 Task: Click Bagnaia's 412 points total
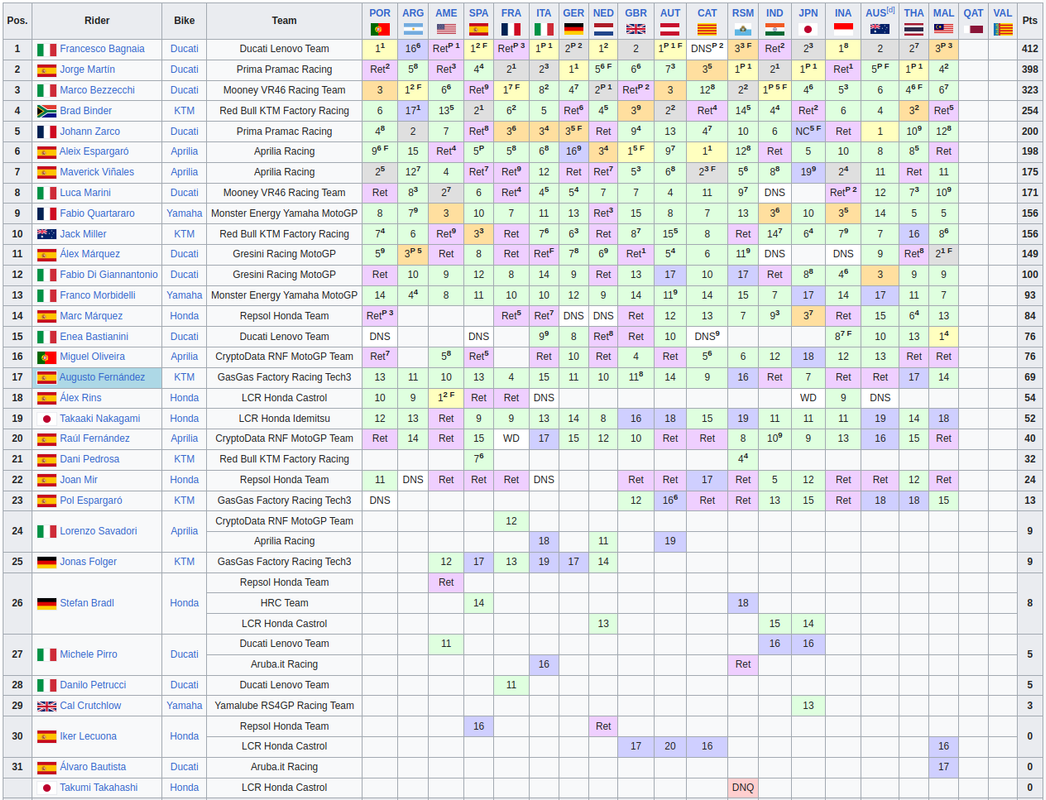point(1030,49)
